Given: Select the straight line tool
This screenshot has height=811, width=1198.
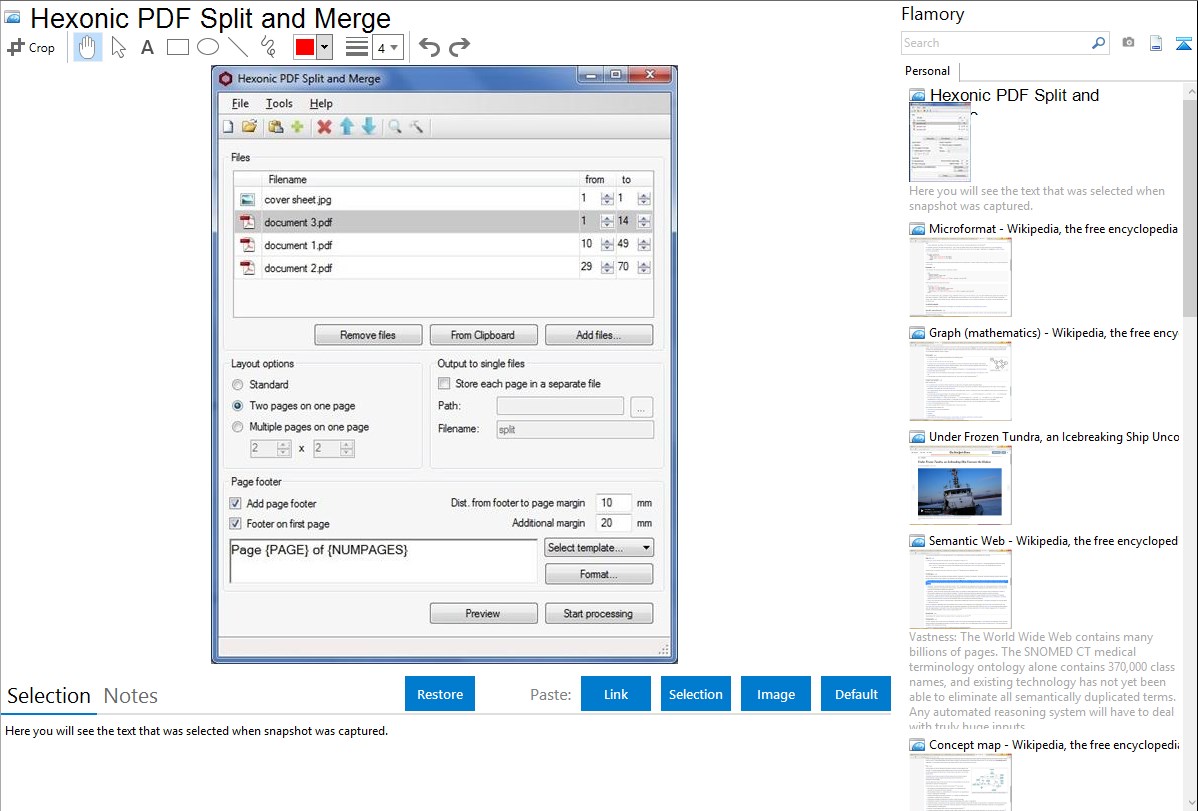Looking at the screenshot, I should tap(237, 47).
